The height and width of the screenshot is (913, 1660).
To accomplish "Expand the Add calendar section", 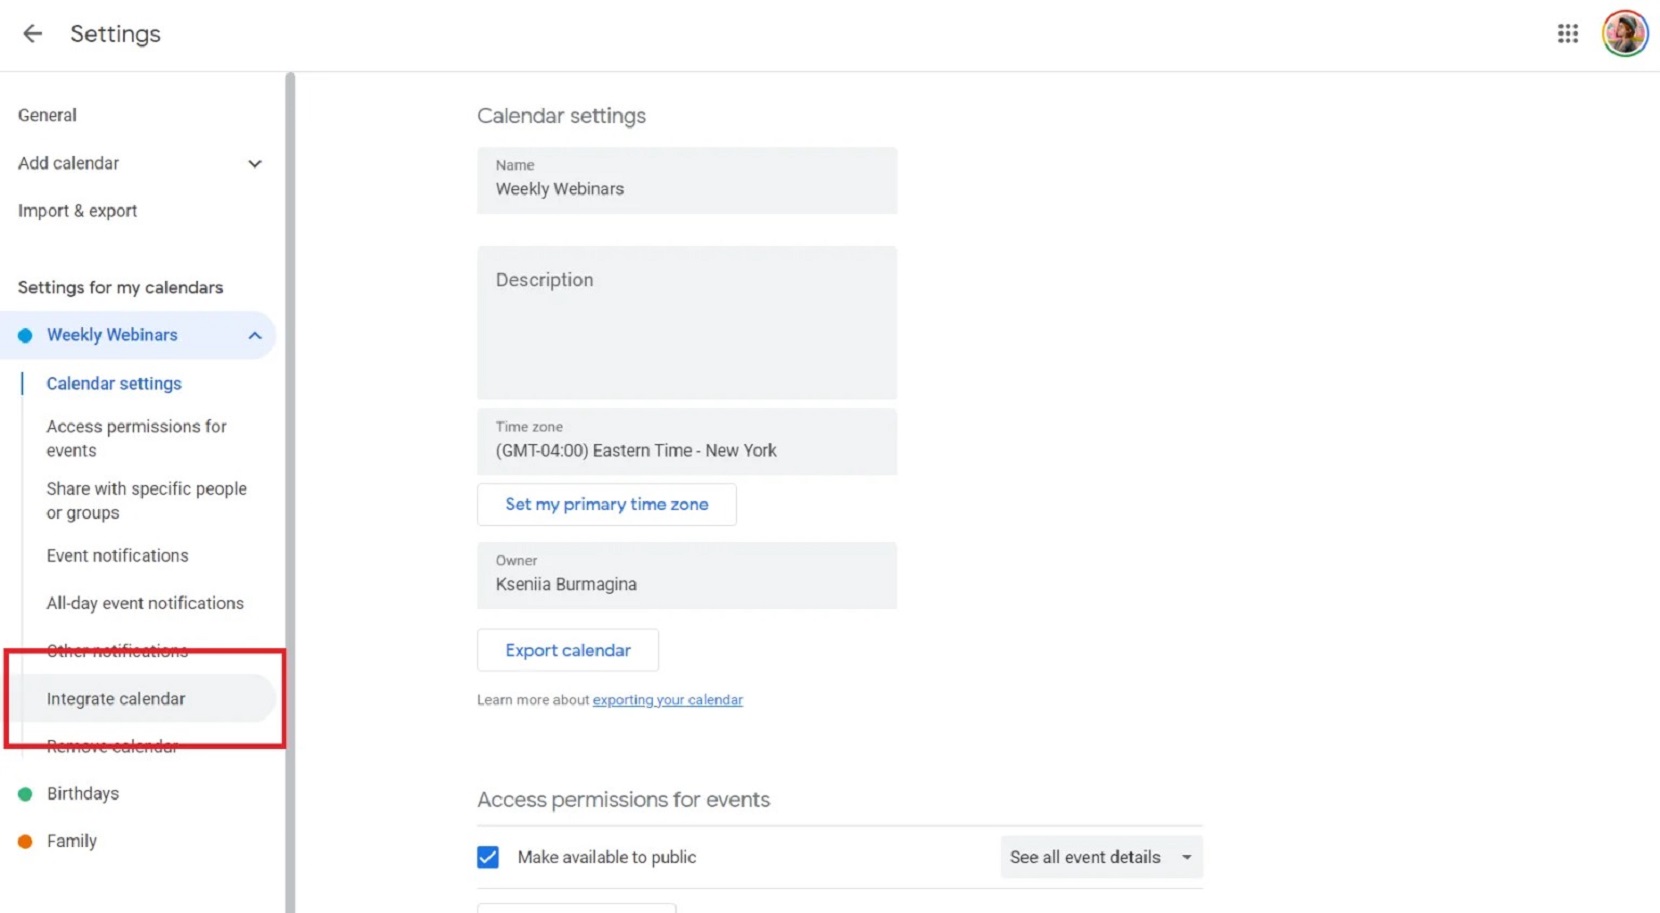I will (x=255, y=163).
